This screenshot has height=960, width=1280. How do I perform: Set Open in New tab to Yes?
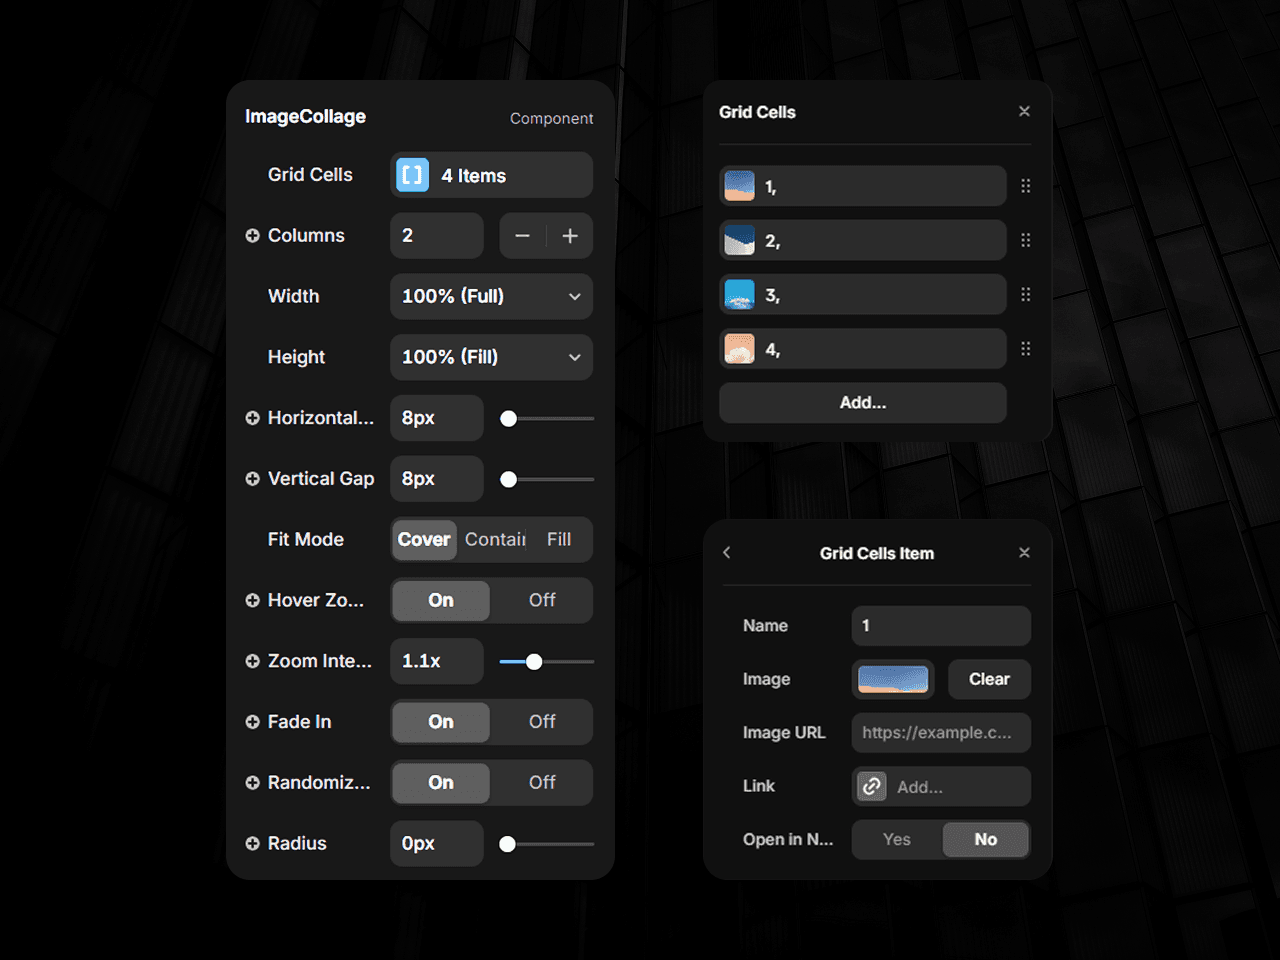coord(897,840)
